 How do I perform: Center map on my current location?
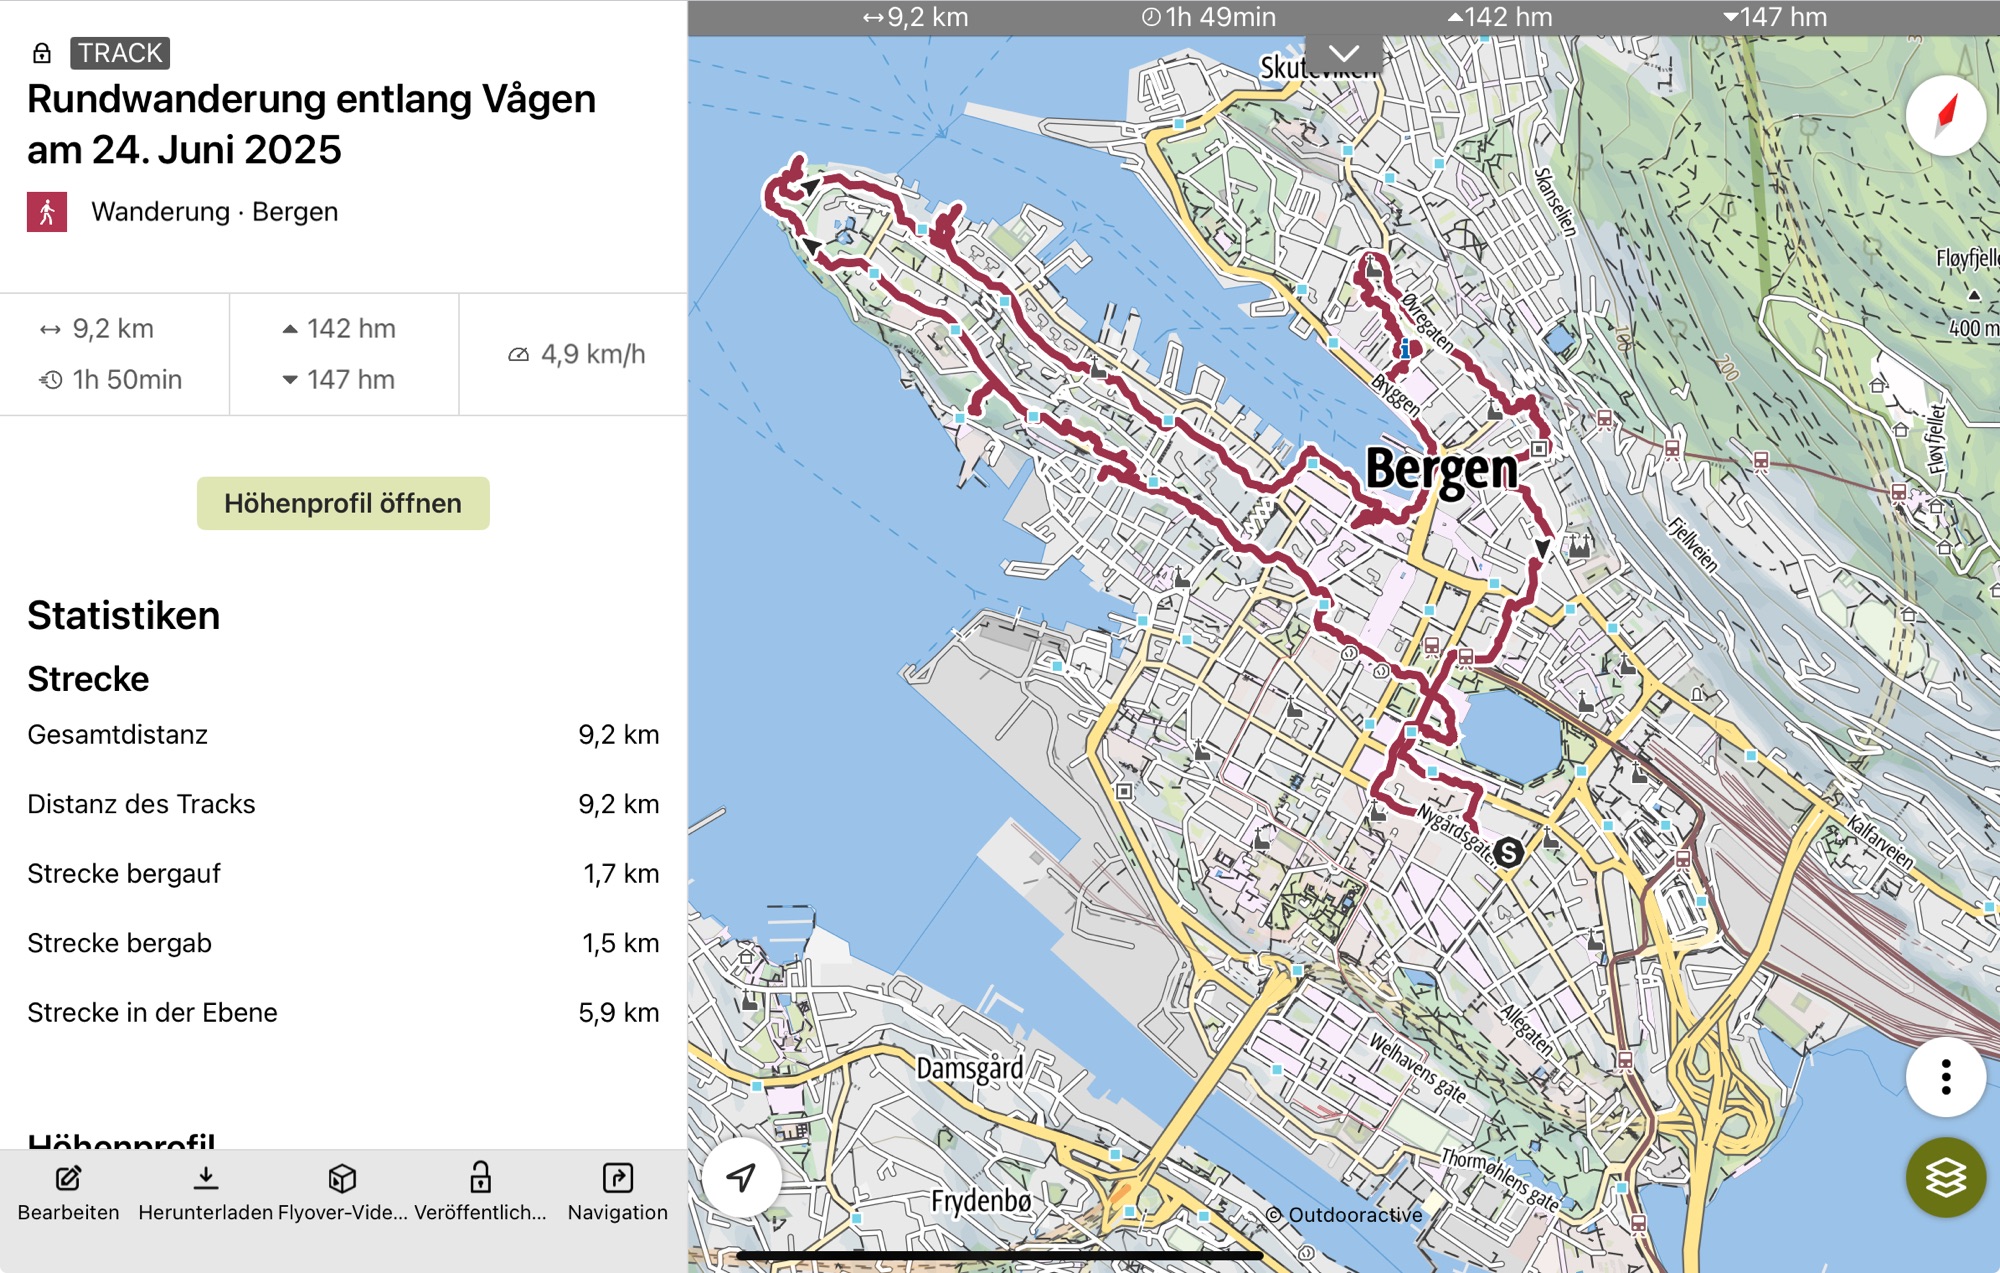741,1177
